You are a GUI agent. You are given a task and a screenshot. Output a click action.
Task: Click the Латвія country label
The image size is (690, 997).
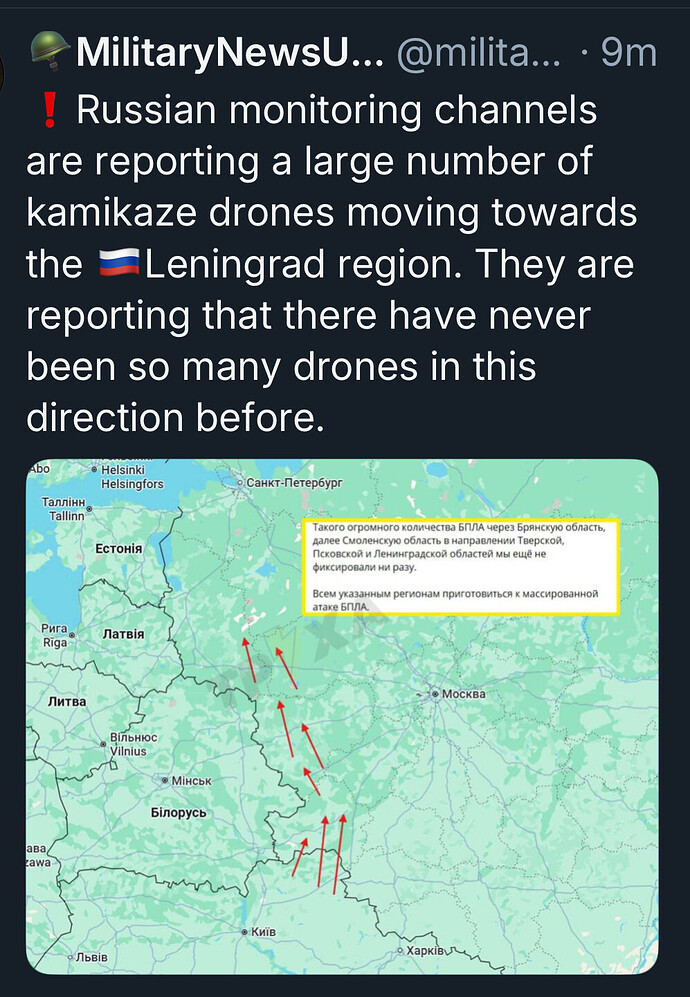pyautogui.click(x=124, y=634)
